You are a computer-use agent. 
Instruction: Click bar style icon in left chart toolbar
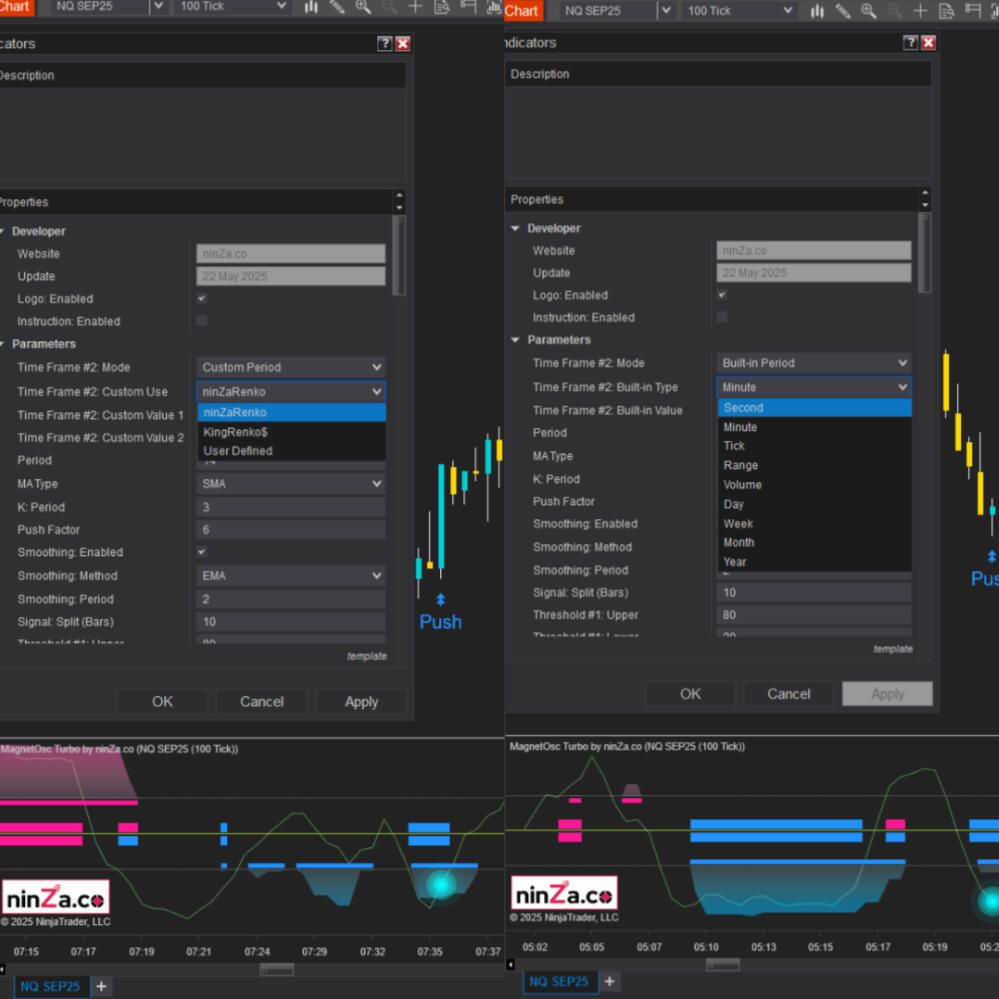311,8
